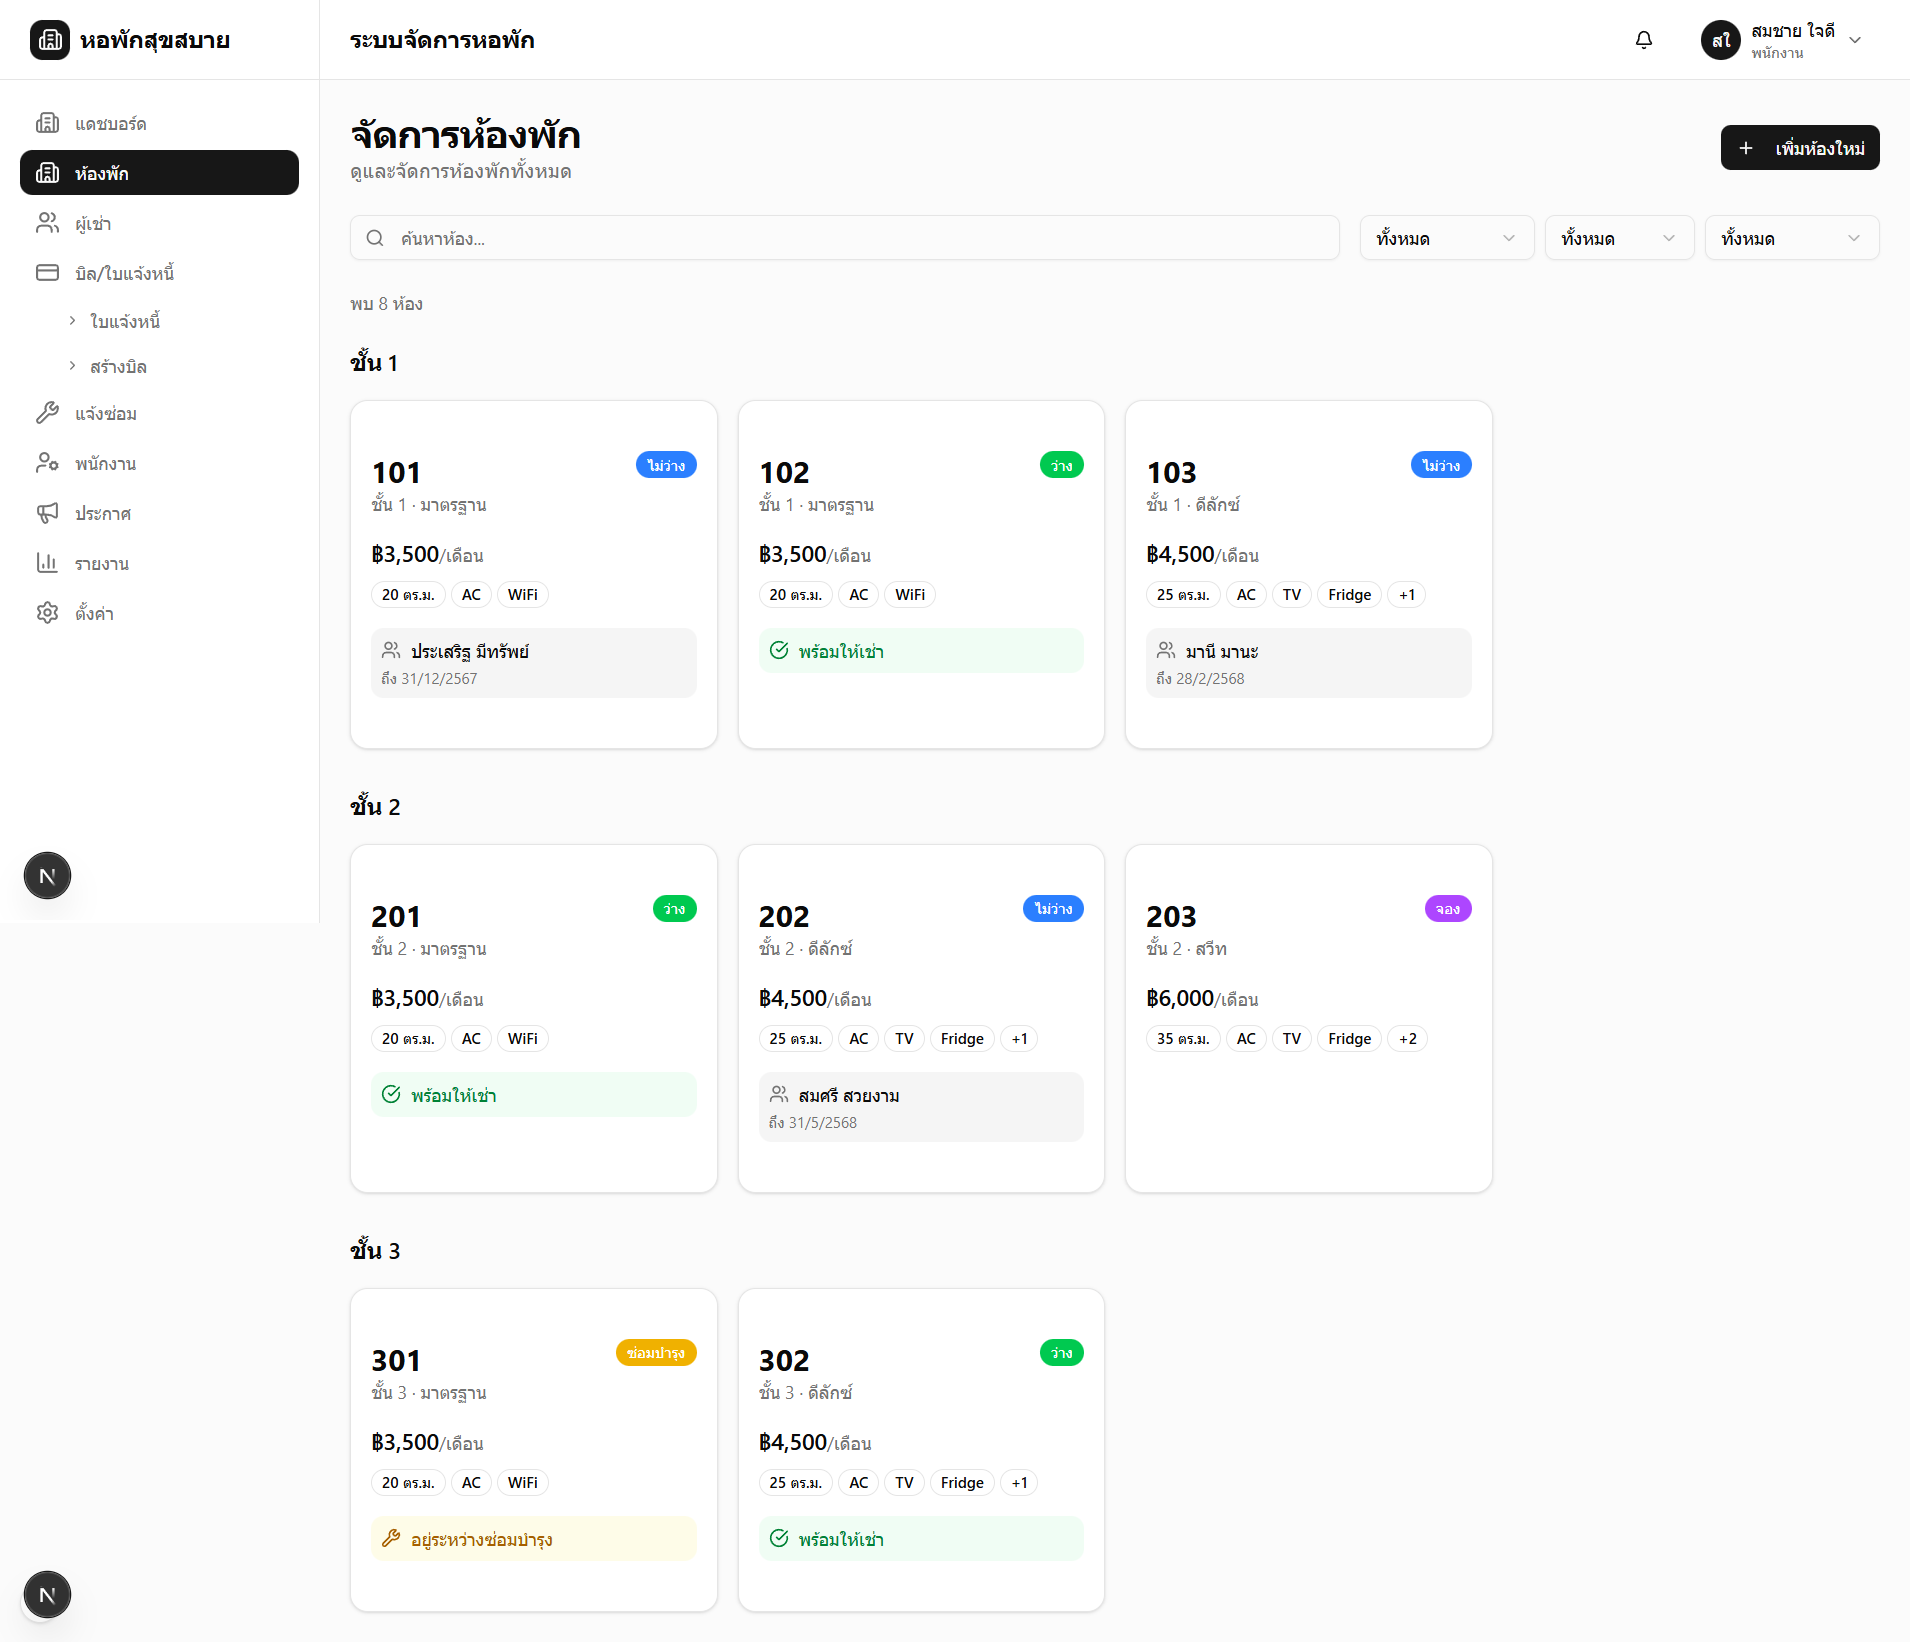
Task: Click ถึง 28/2/2568 lease date on room 103
Action: [x=1200, y=678]
